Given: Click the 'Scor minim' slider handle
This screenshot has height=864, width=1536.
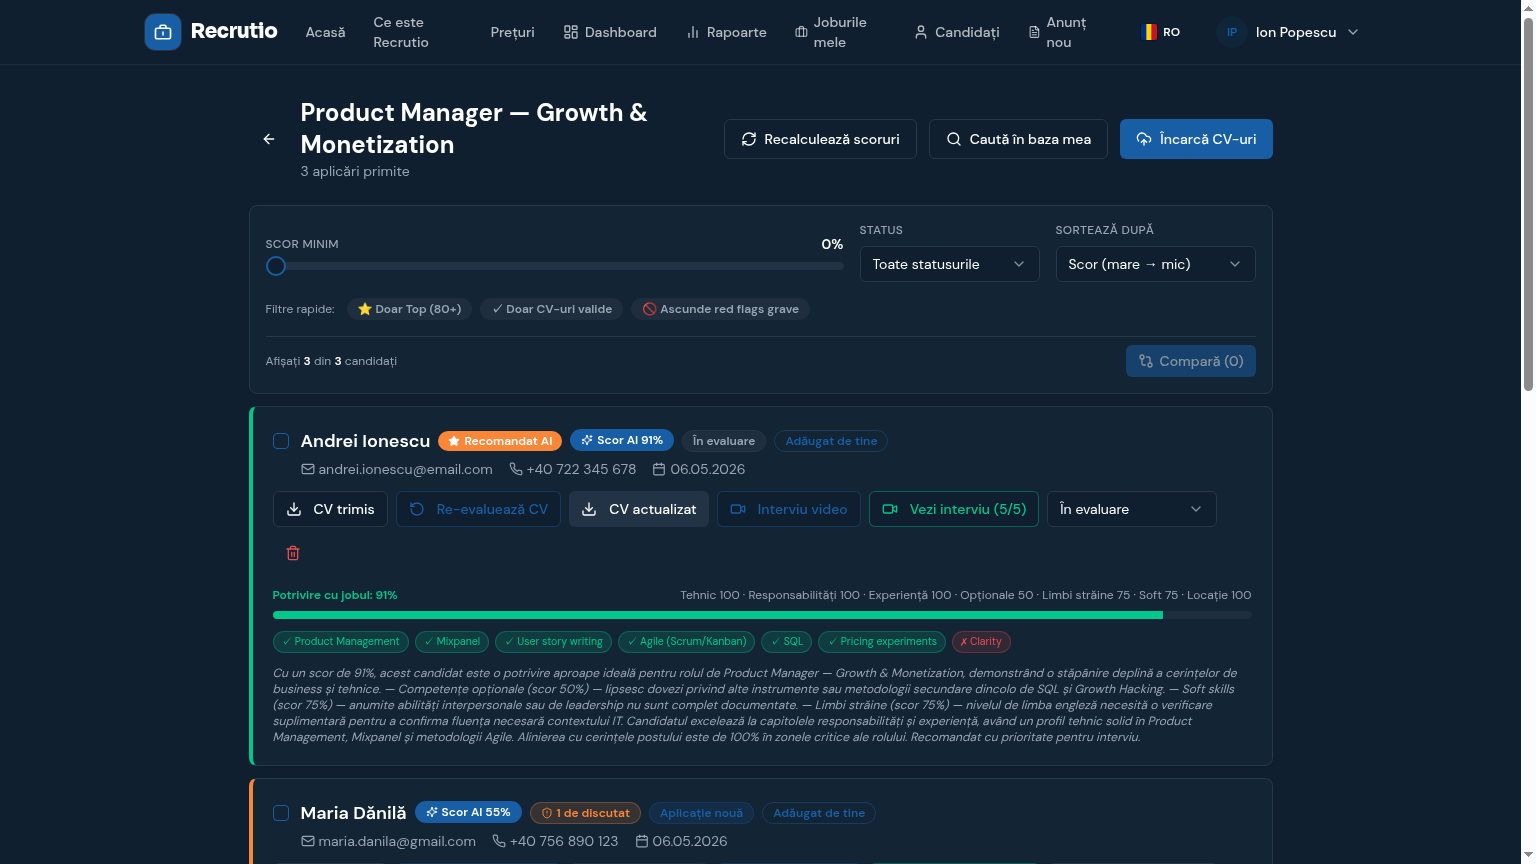Looking at the screenshot, I should (x=276, y=266).
